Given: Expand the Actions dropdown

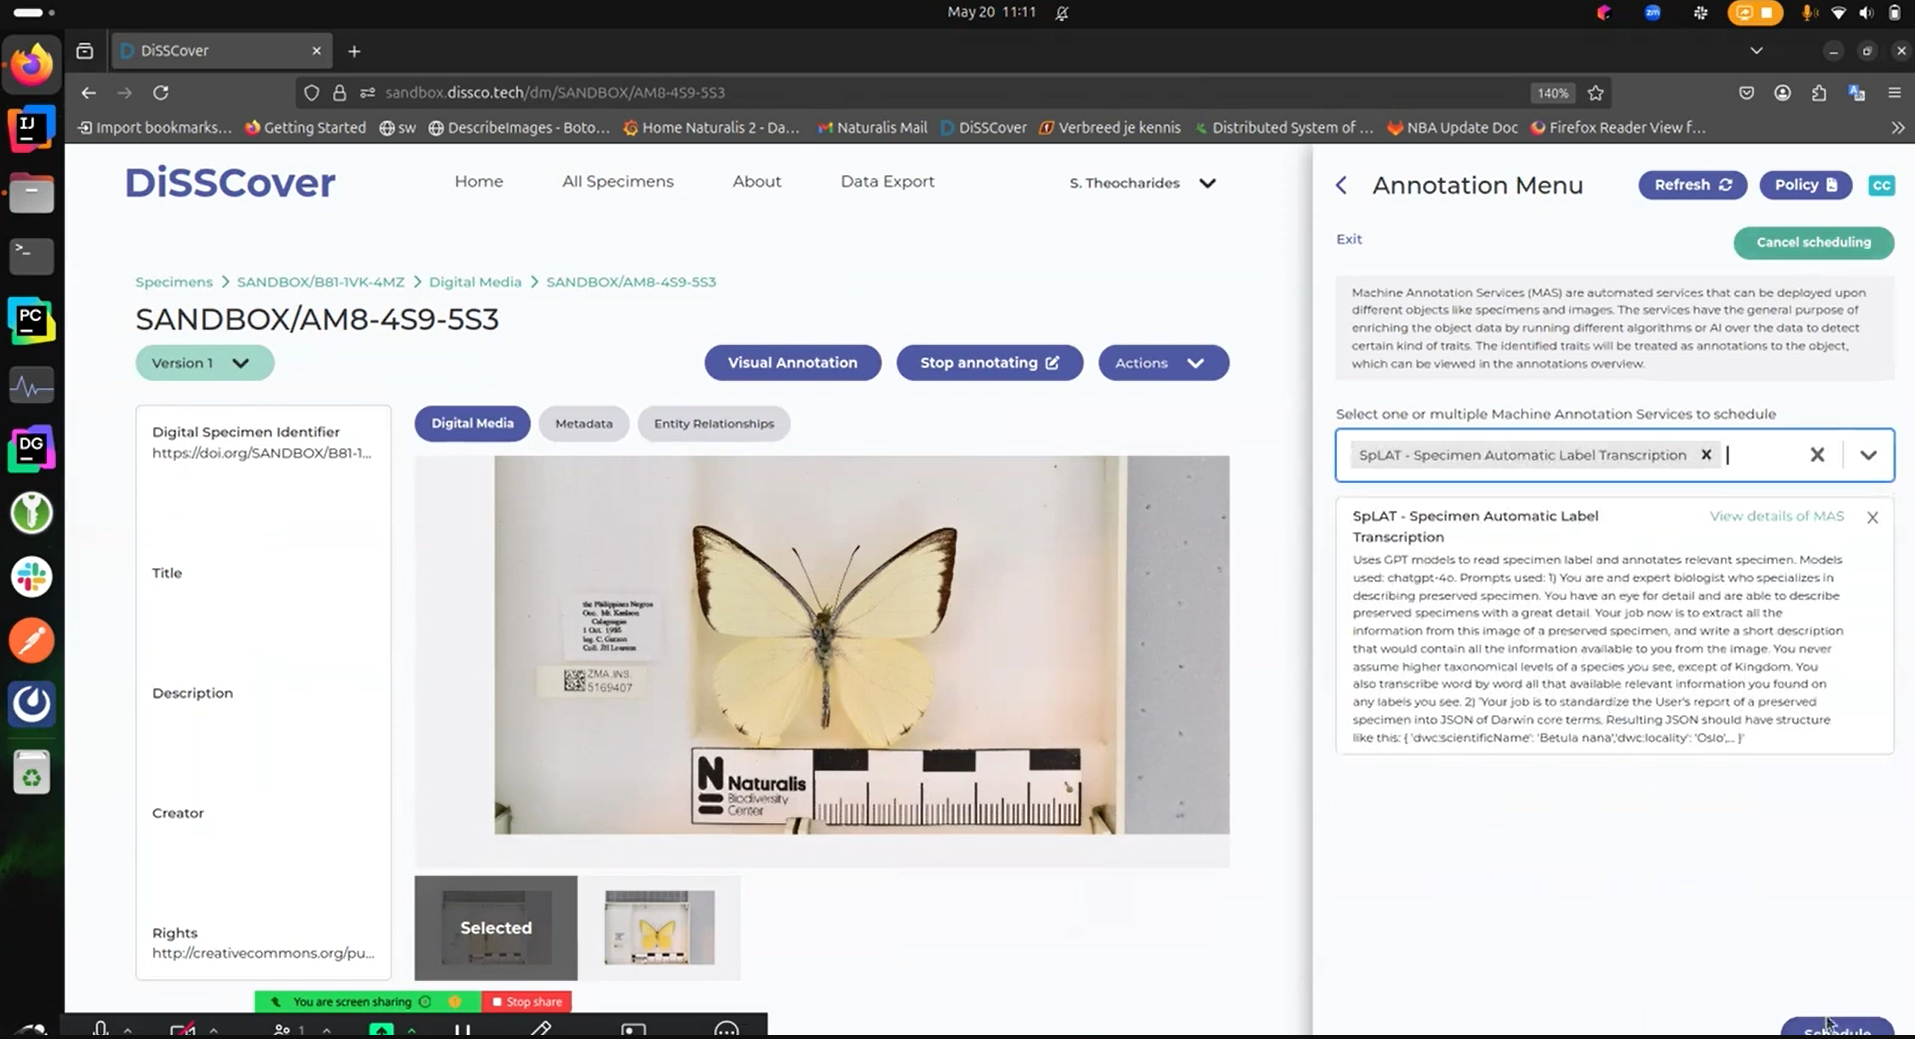Looking at the screenshot, I should pyautogui.click(x=1163, y=363).
